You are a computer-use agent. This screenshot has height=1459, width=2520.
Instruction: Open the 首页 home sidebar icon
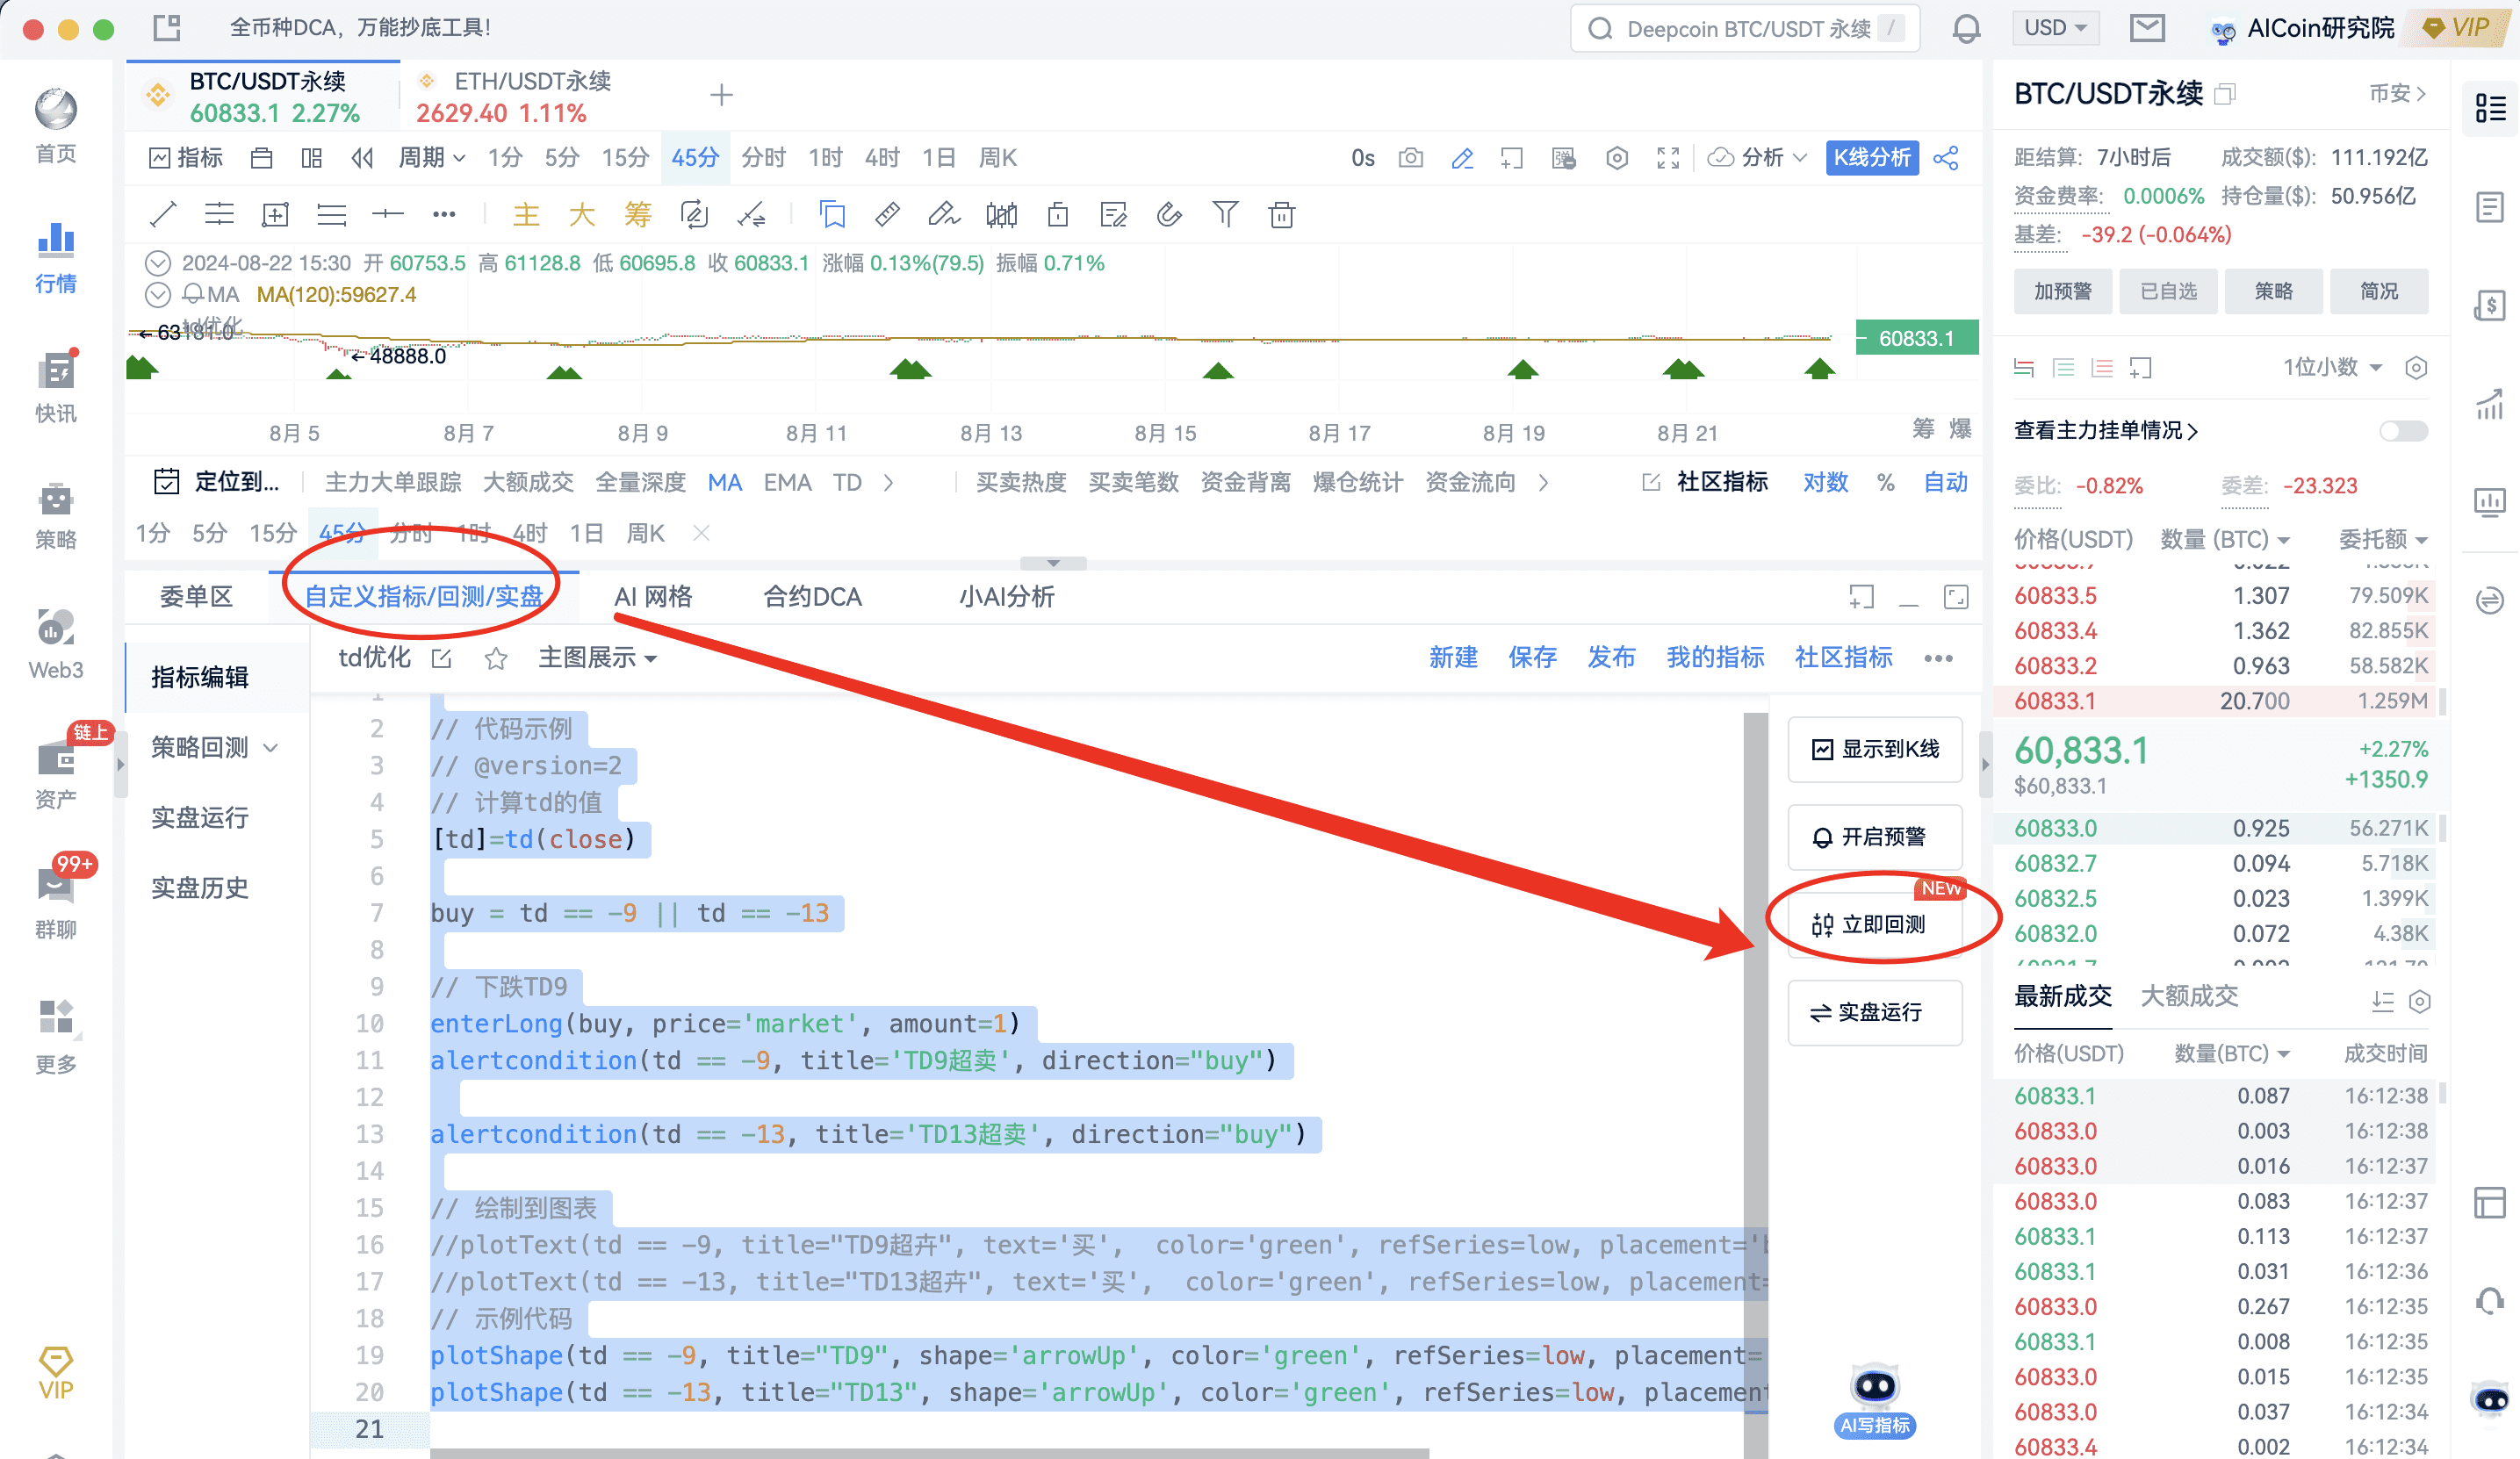point(56,125)
